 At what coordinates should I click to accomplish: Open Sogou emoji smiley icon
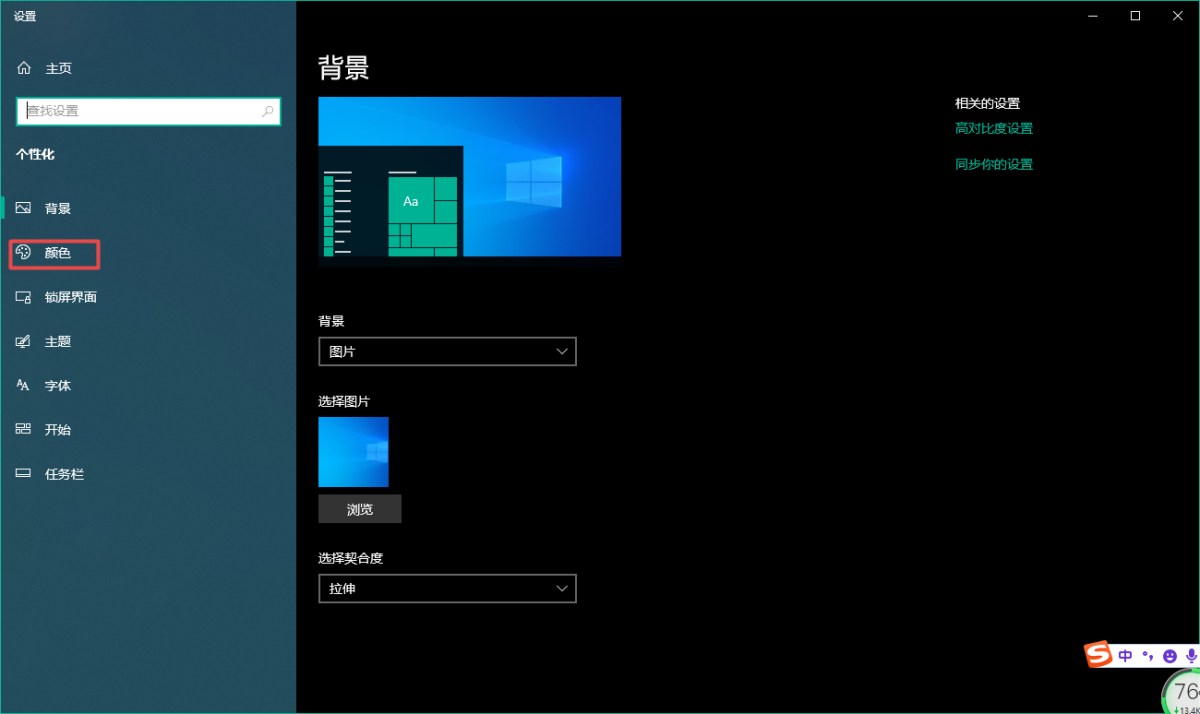(x=1170, y=656)
